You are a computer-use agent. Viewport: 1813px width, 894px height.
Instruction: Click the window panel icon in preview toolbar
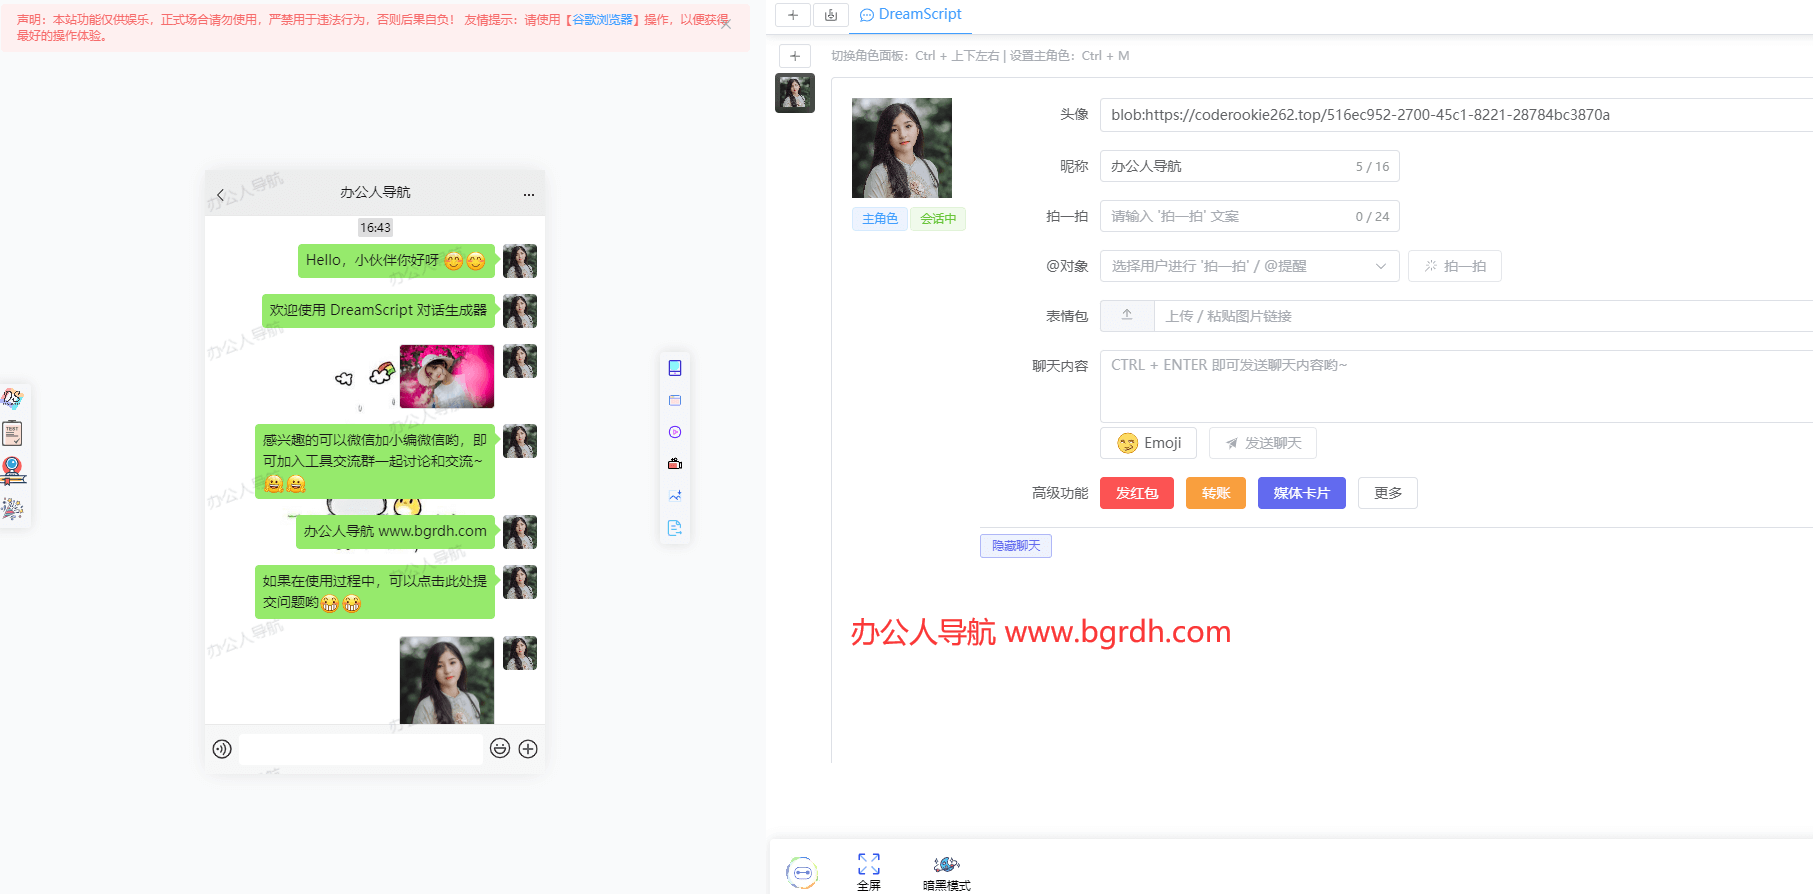coord(675,400)
